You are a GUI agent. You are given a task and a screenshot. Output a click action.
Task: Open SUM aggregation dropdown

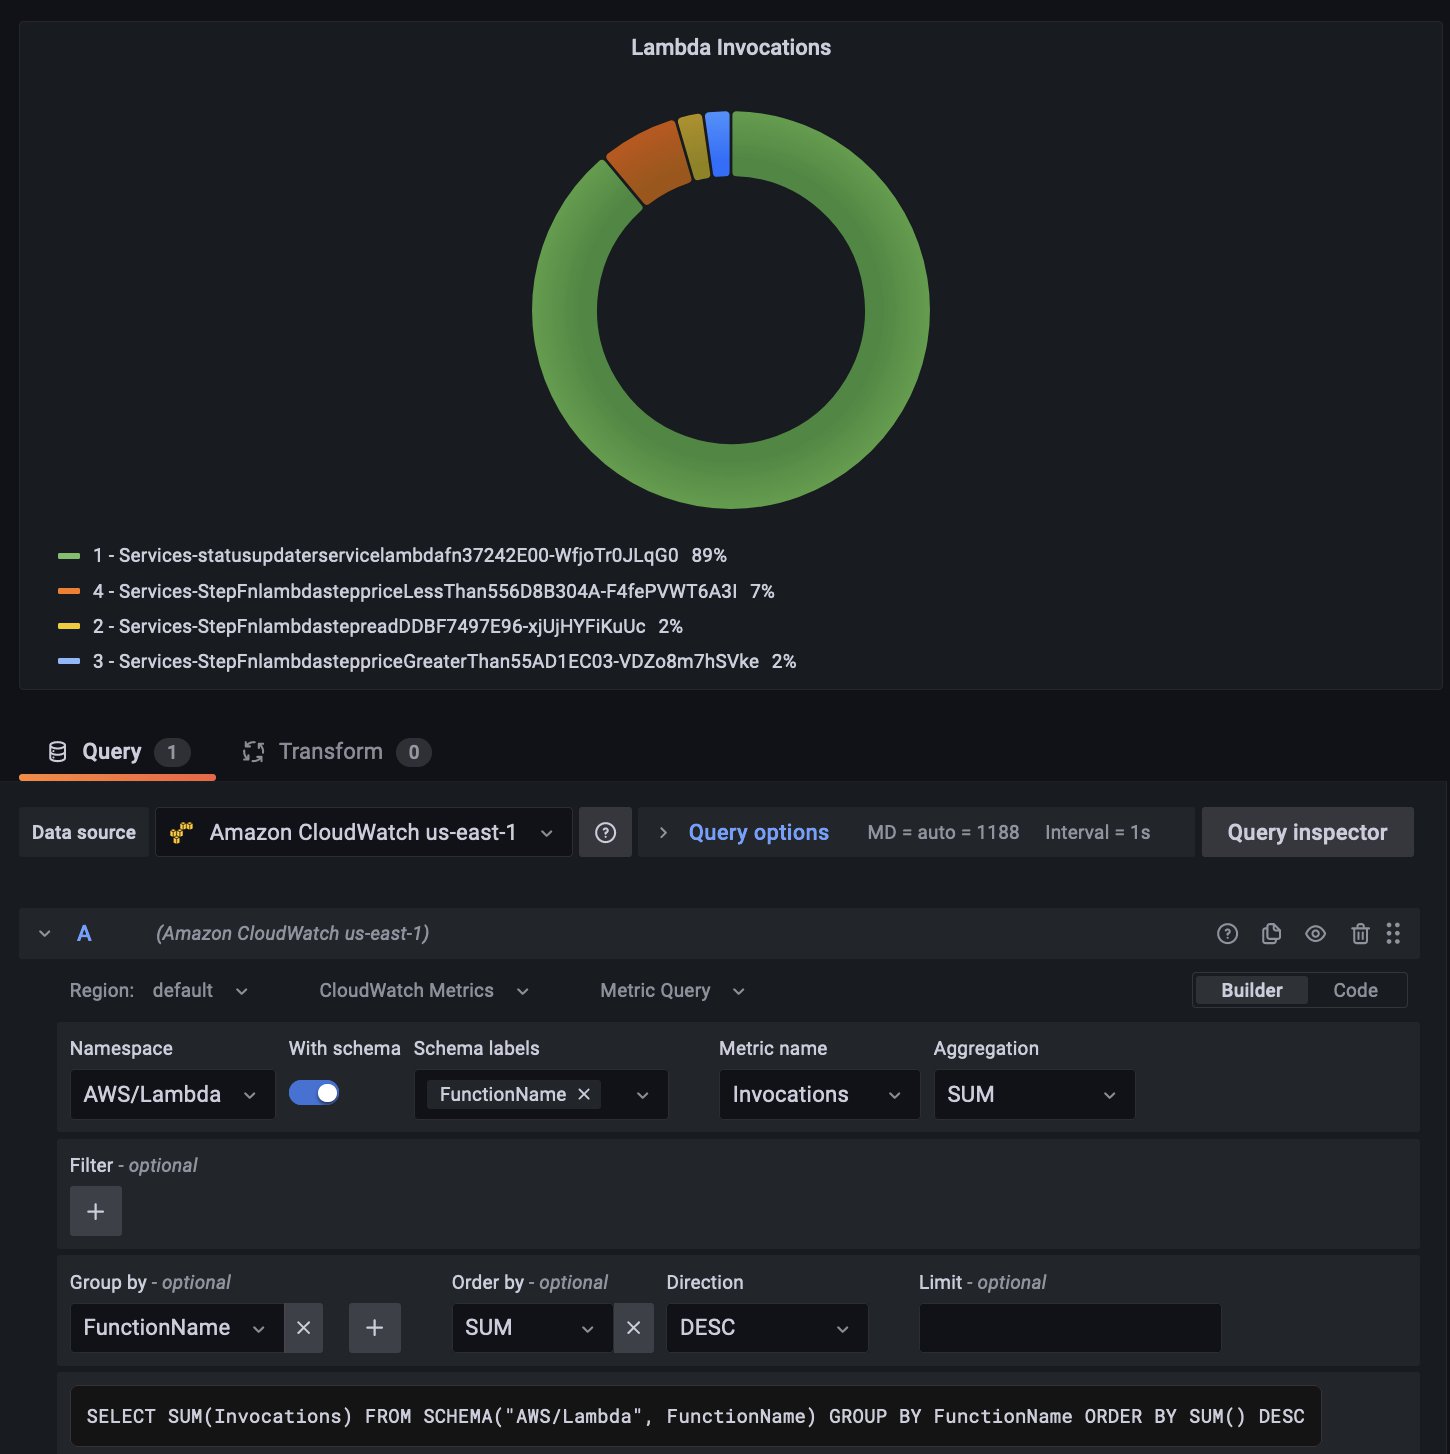(x=1034, y=1094)
